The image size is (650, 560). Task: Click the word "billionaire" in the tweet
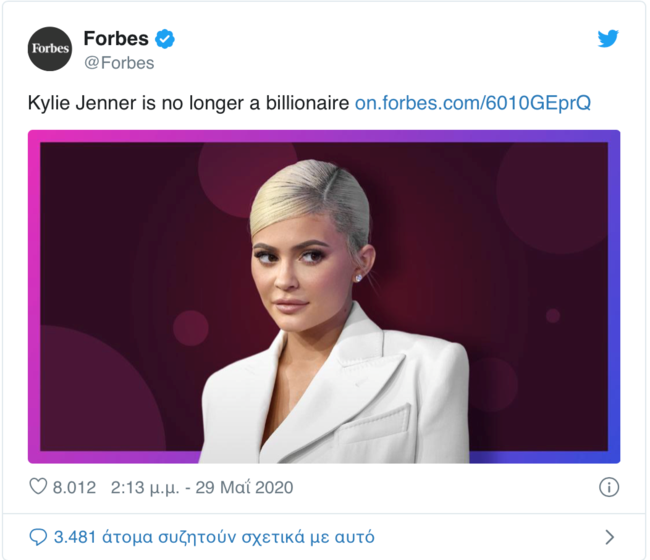300,103
